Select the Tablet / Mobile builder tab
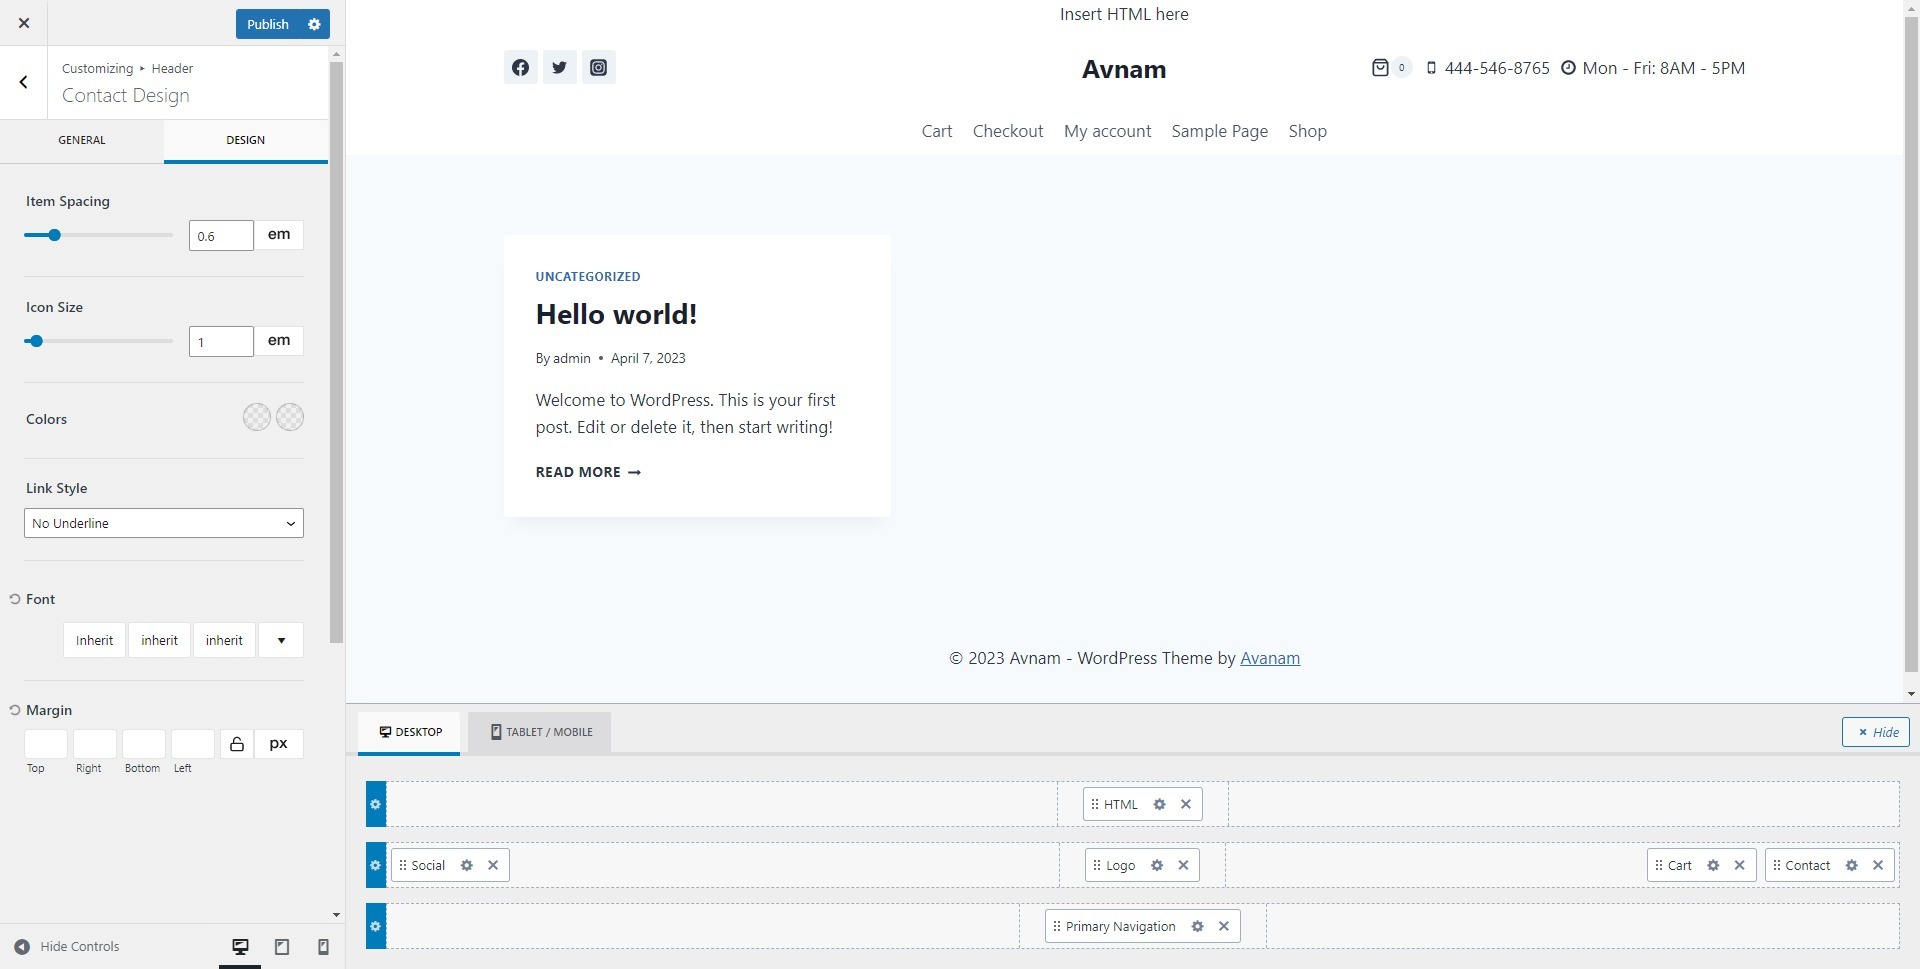 pos(540,732)
